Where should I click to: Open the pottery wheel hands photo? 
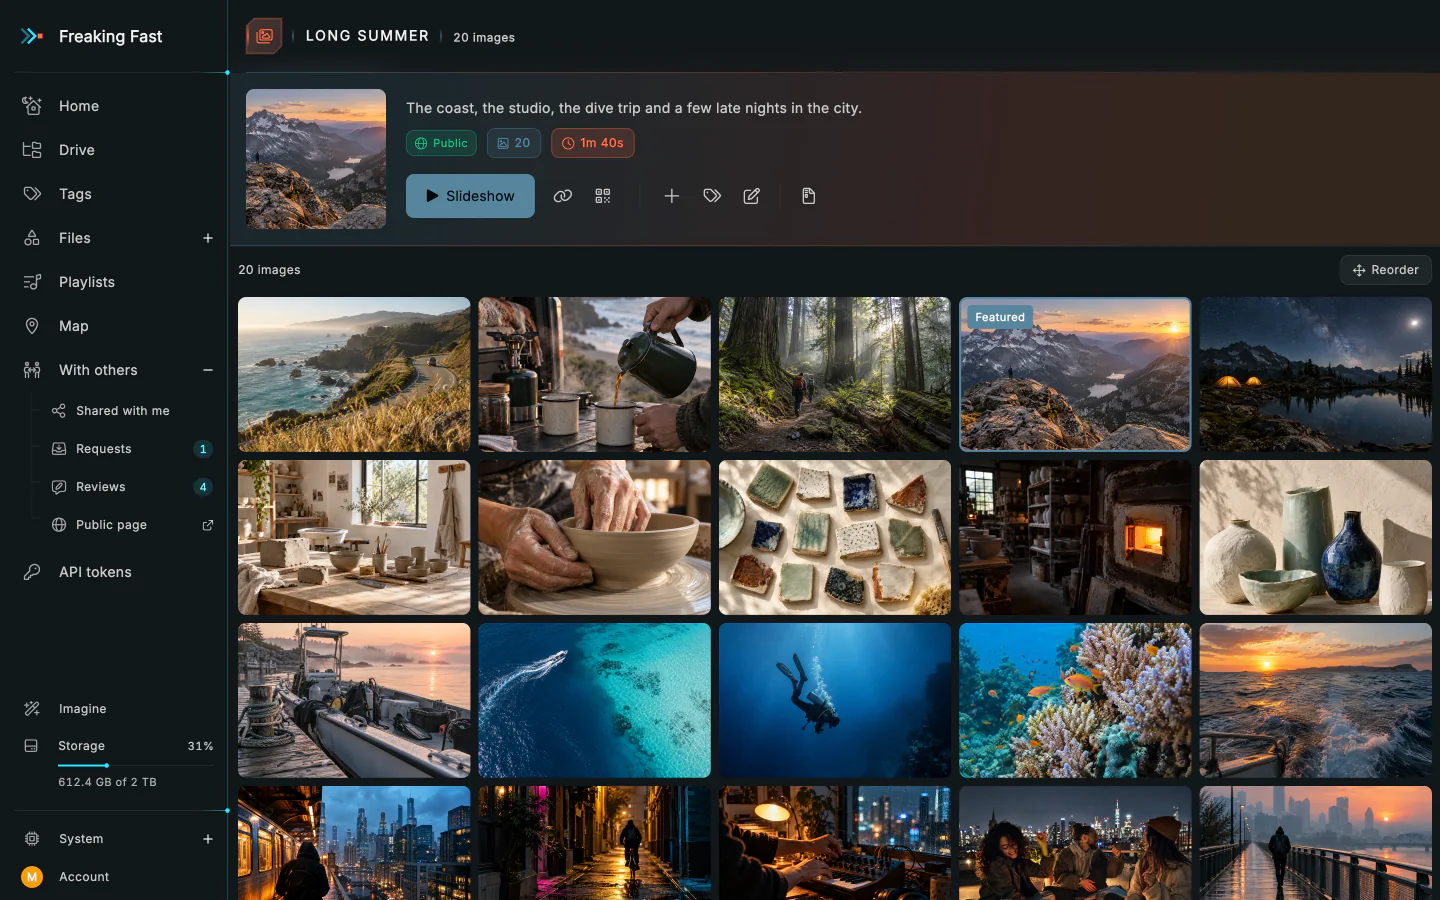594,537
